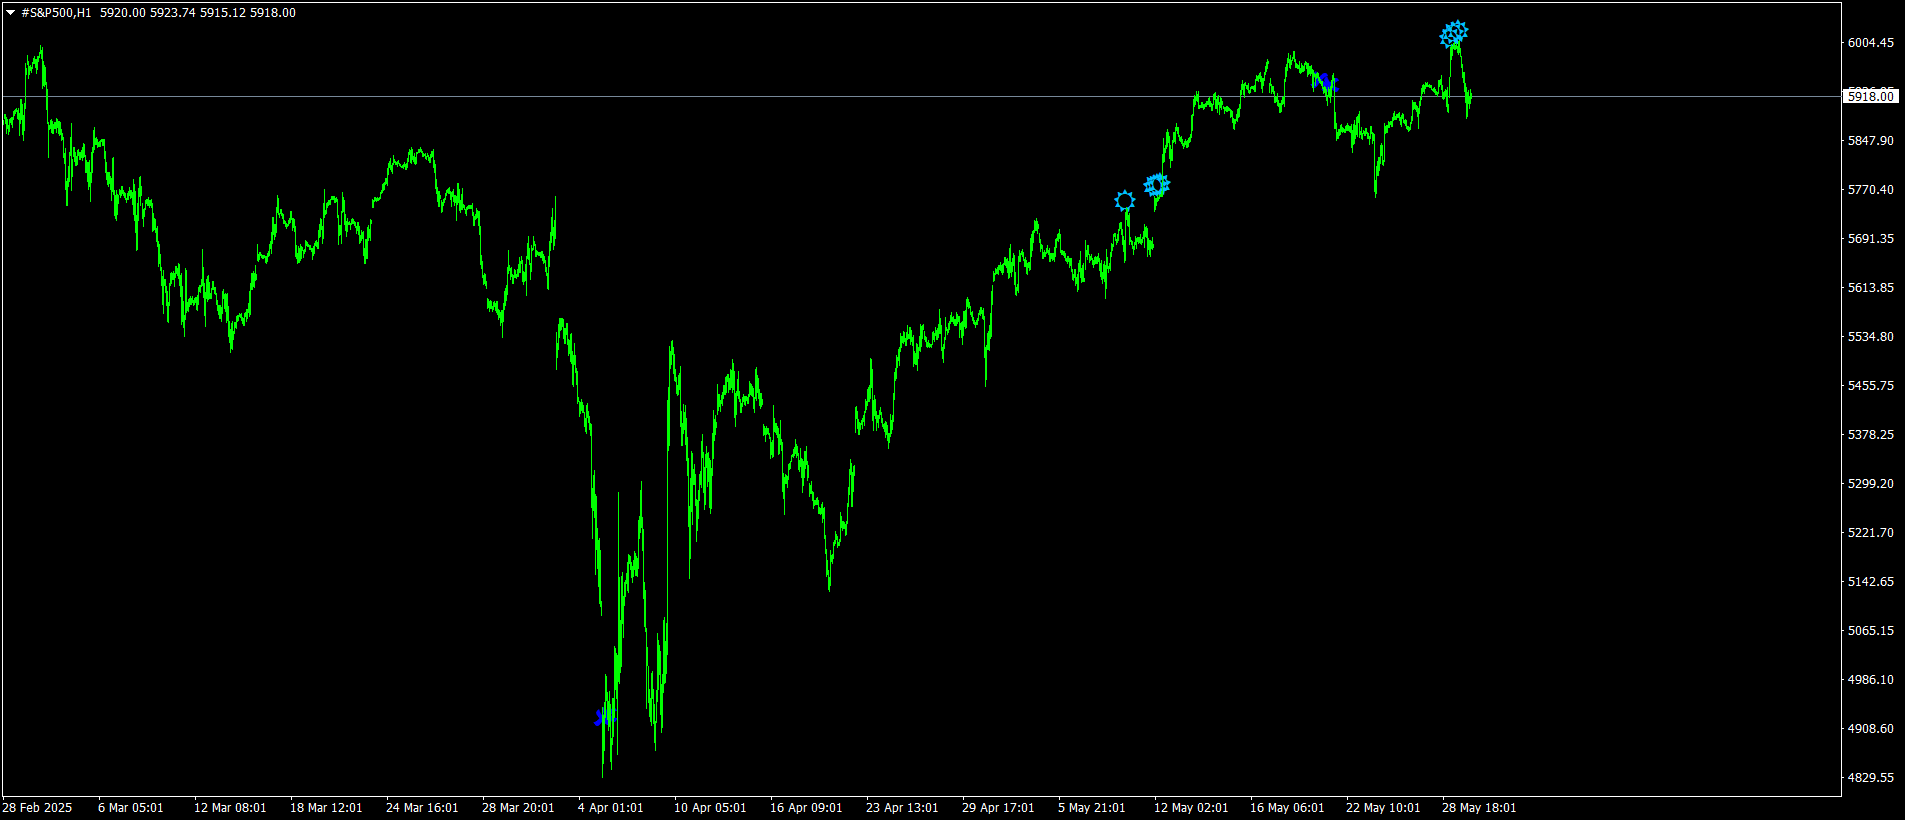1905x820 pixels.
Task: Select the 28 Feb 2025 date label
Action: pyautogui.click(x=37, y=808)
